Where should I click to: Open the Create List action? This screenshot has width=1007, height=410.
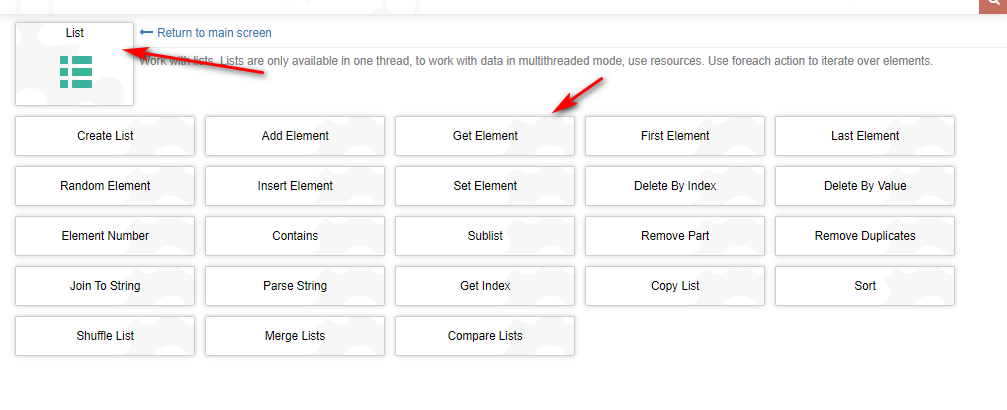pyautogui.click(x=105, y=136)
